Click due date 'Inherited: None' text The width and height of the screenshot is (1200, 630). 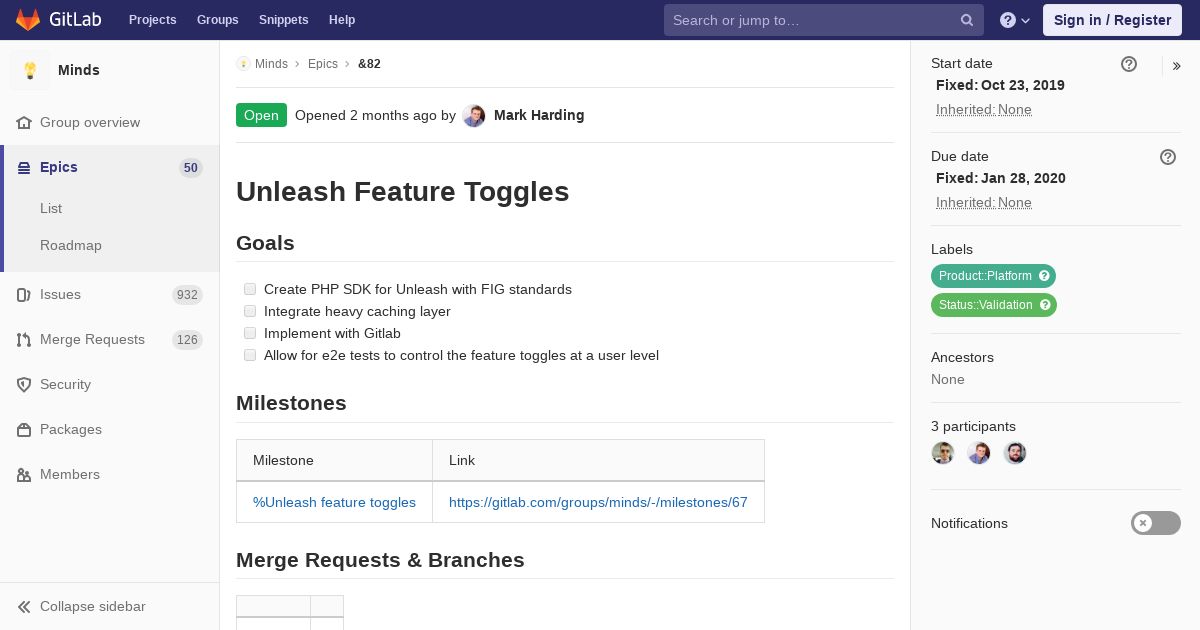[984, 202]
